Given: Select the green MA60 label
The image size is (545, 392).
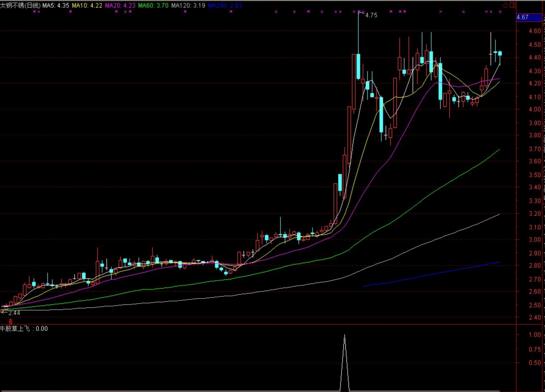Looking at the screenshot, I should point(153,6).
